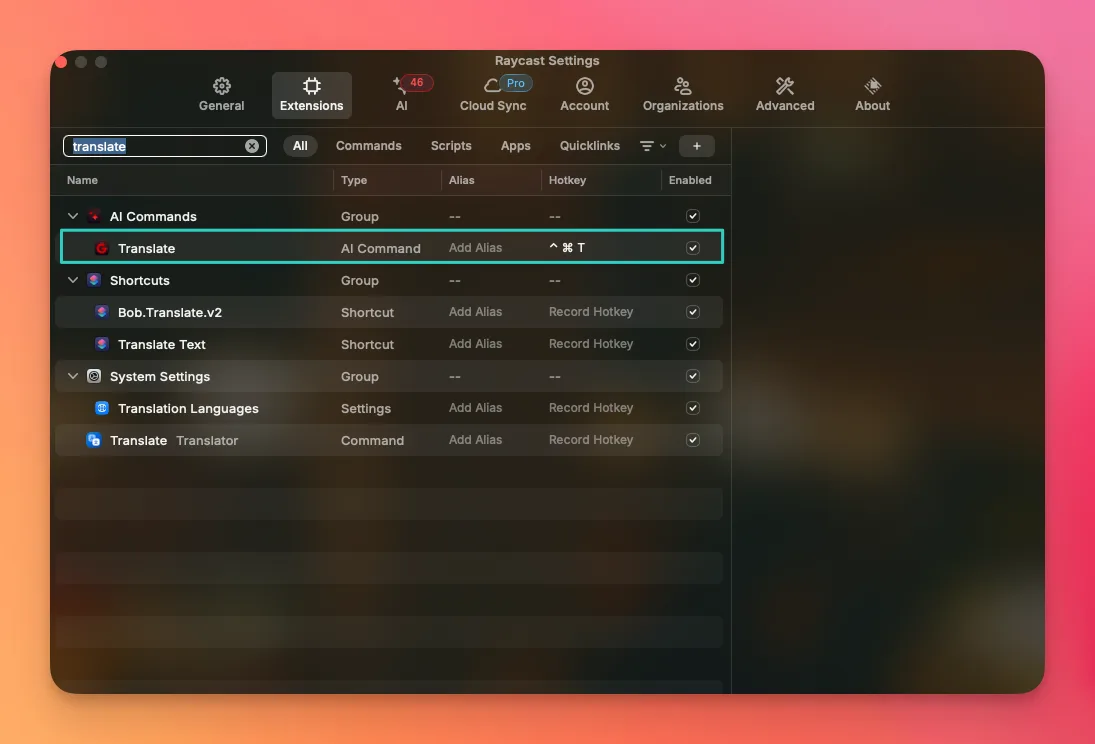Sort by the Type column header
Viewport: 1095px width, 744px height.
[x=354, y=180]
